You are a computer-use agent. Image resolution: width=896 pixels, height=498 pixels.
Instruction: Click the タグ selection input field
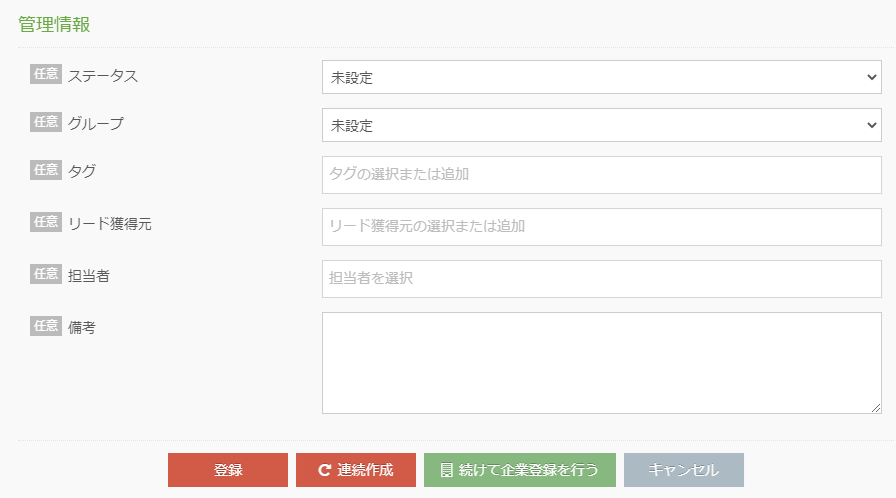[602, 175]
